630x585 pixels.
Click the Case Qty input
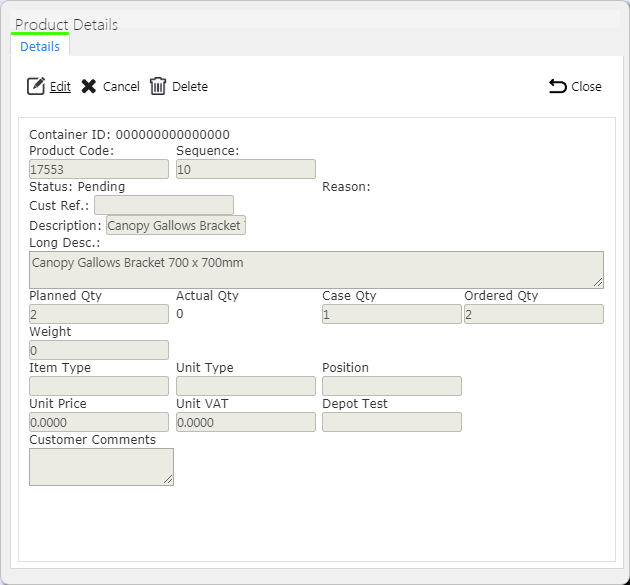392,314
